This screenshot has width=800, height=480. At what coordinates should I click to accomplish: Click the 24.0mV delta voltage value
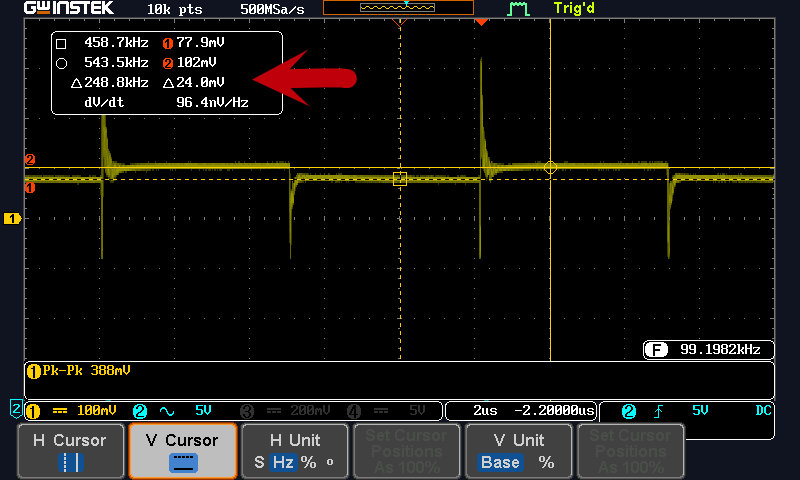click(x=201, y=82)
